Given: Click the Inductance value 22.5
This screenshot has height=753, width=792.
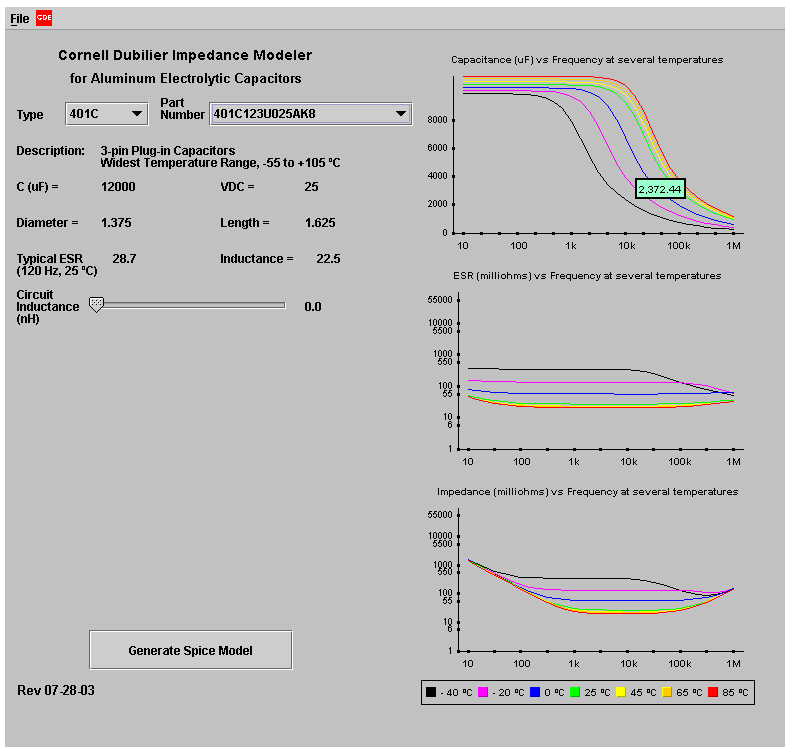Looking at the screenshot, I should point(328,259).
